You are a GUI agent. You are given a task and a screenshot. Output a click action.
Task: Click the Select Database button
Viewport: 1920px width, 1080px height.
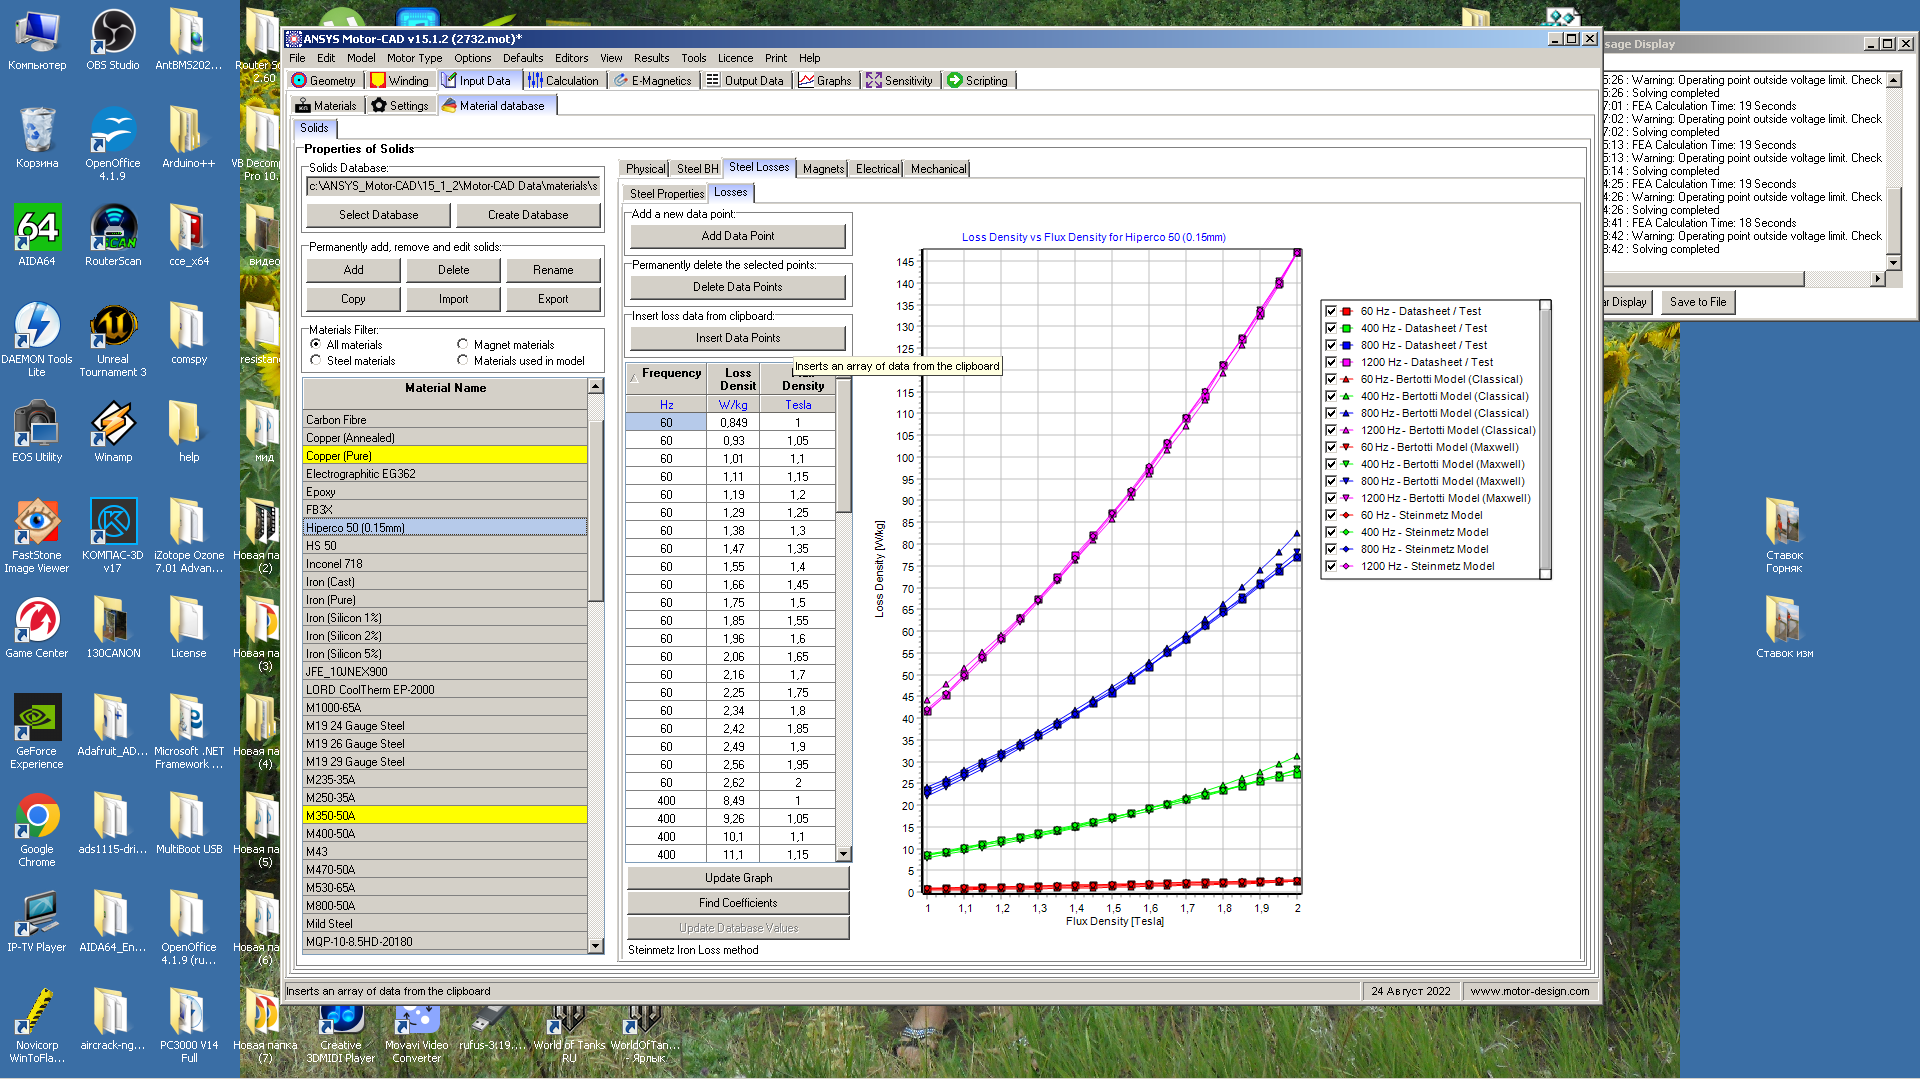pos(379,215)
